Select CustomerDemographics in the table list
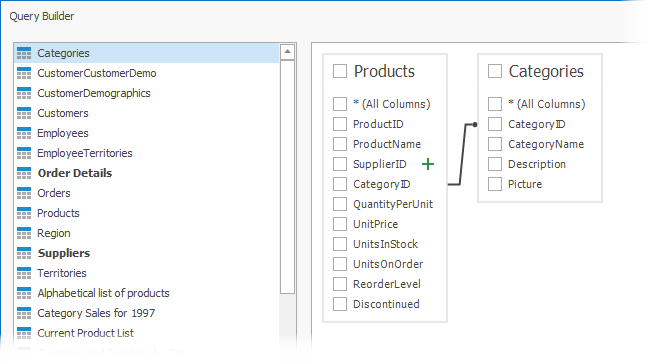 [147, 93]
